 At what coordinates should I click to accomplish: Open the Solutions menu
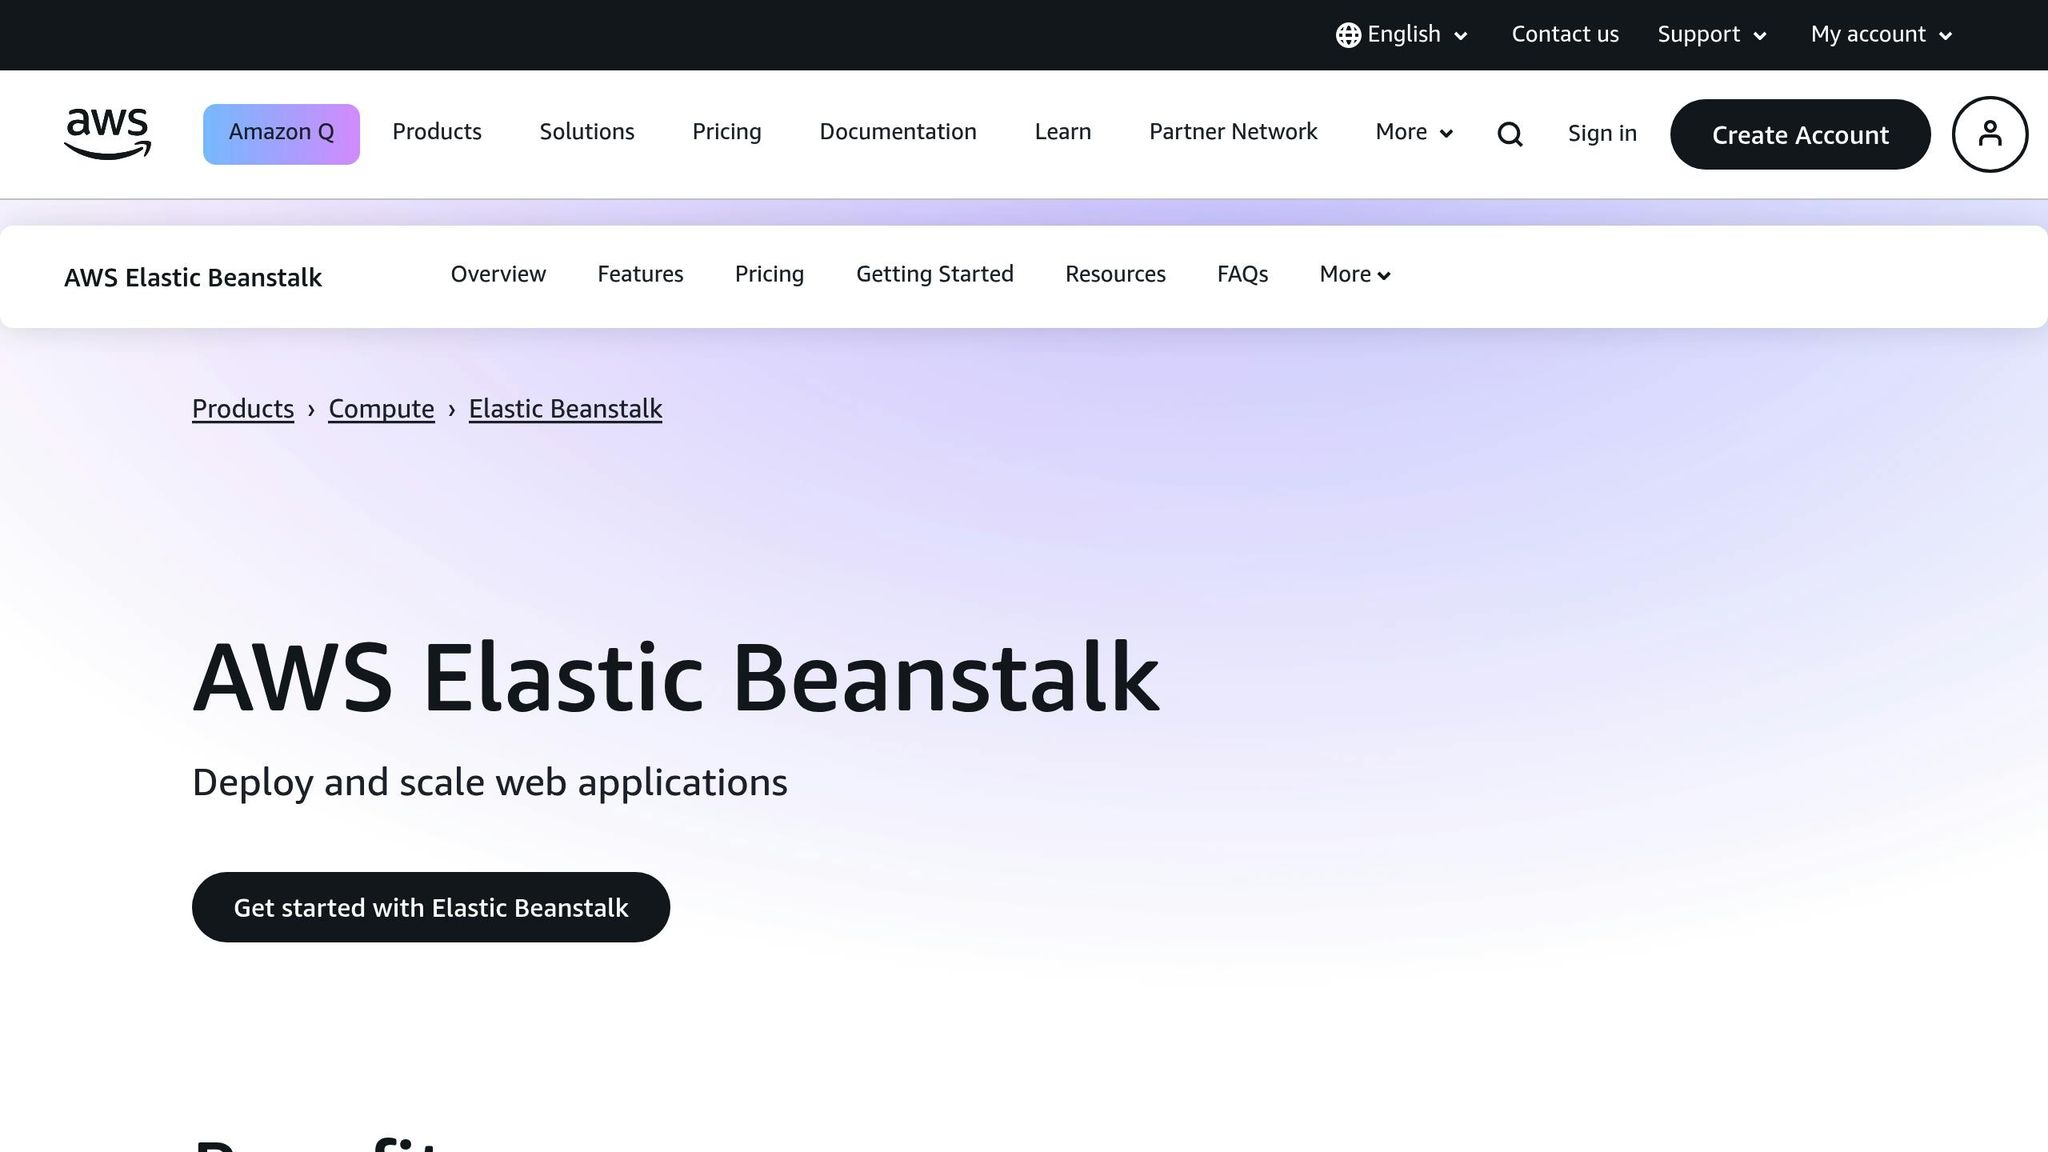587,132
